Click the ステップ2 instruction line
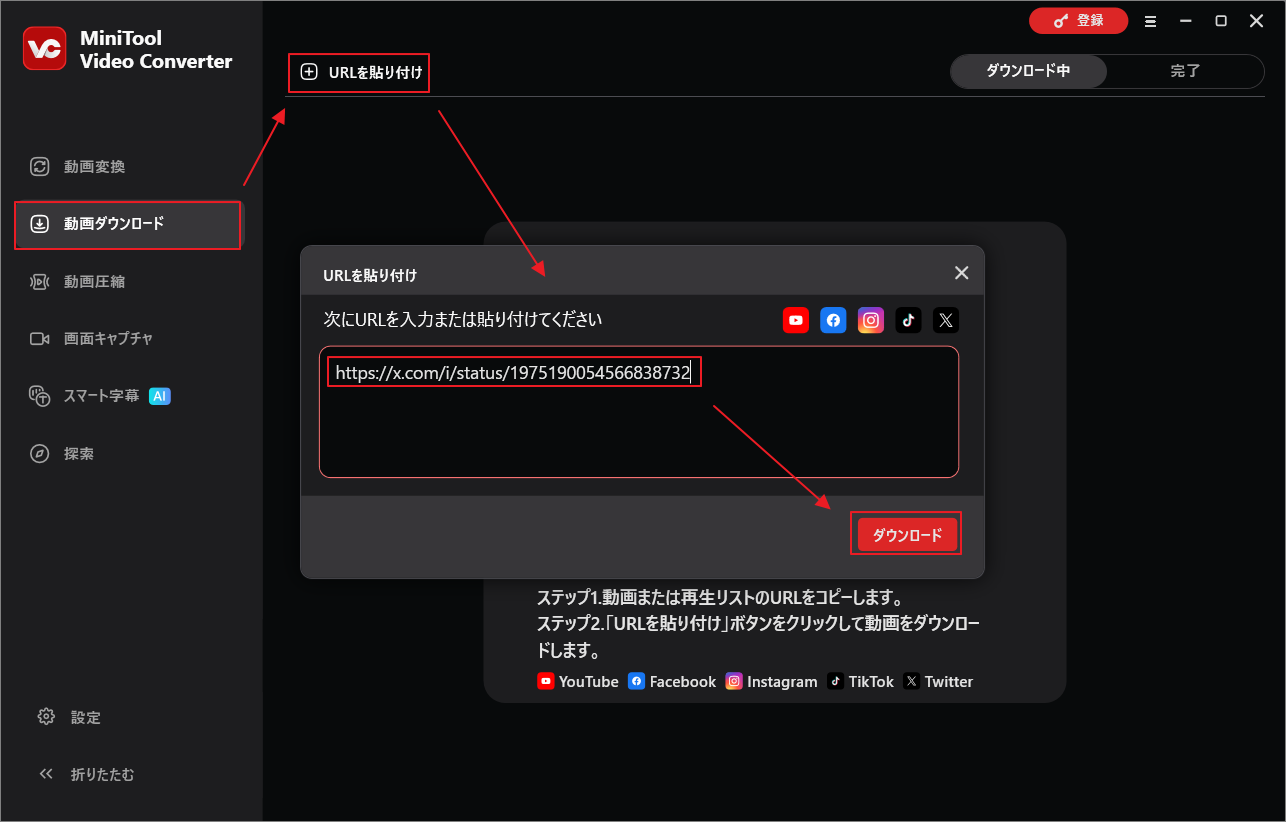The width and height of the screenshot is (1286, 822). click(x=758, y=638)
